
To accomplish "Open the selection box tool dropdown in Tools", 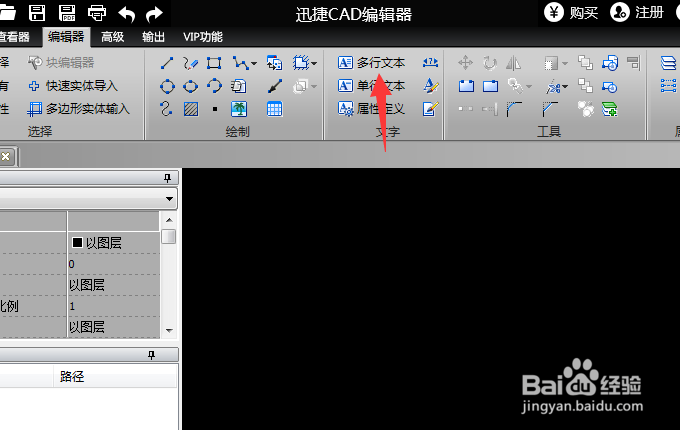I will [x=565, y=64].
